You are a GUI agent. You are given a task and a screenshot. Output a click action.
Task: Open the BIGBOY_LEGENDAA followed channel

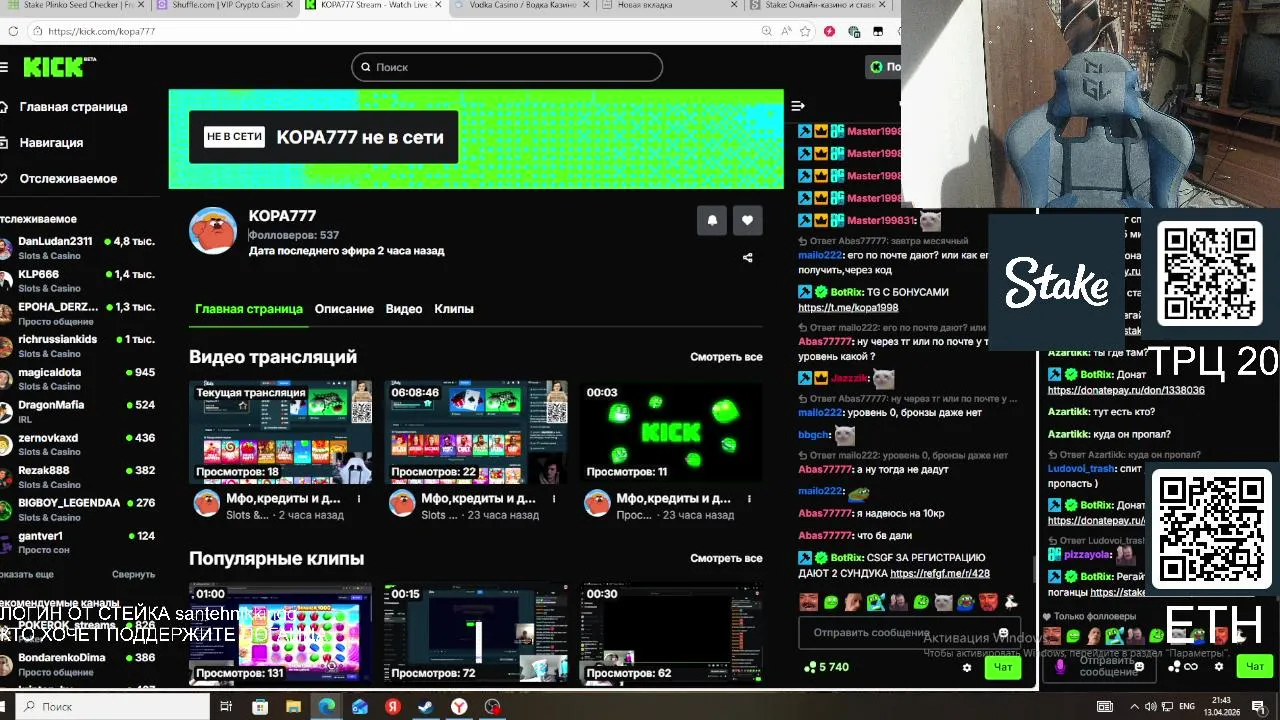click(78, 510)
